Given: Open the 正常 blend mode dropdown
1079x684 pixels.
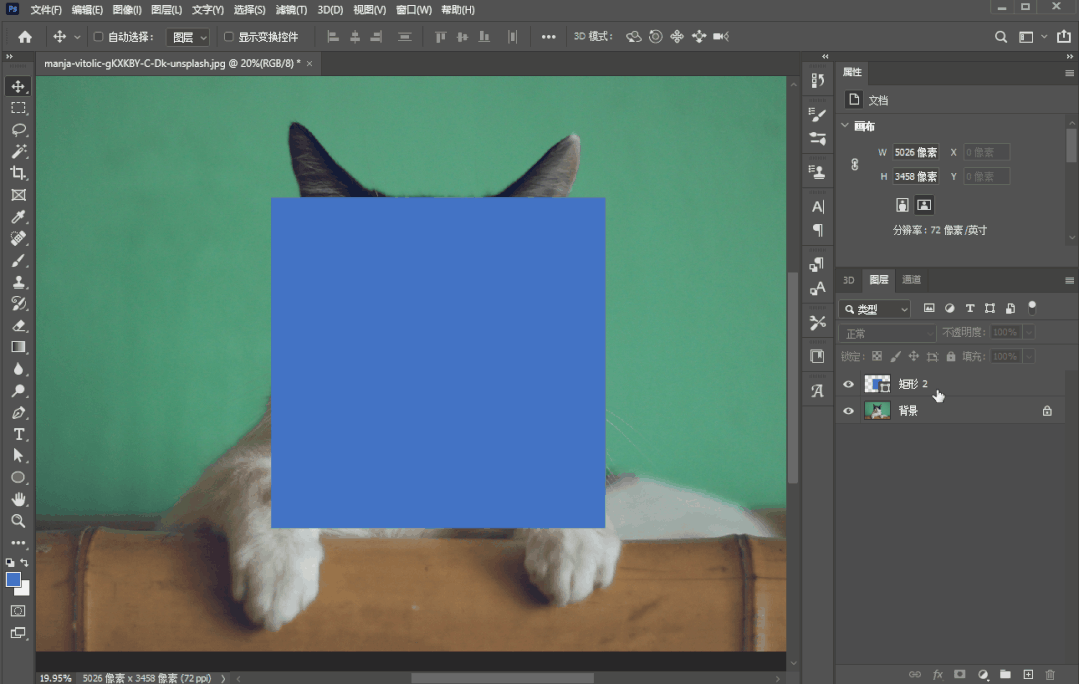Looking at the screenshot, I should (x=888, y=333).
